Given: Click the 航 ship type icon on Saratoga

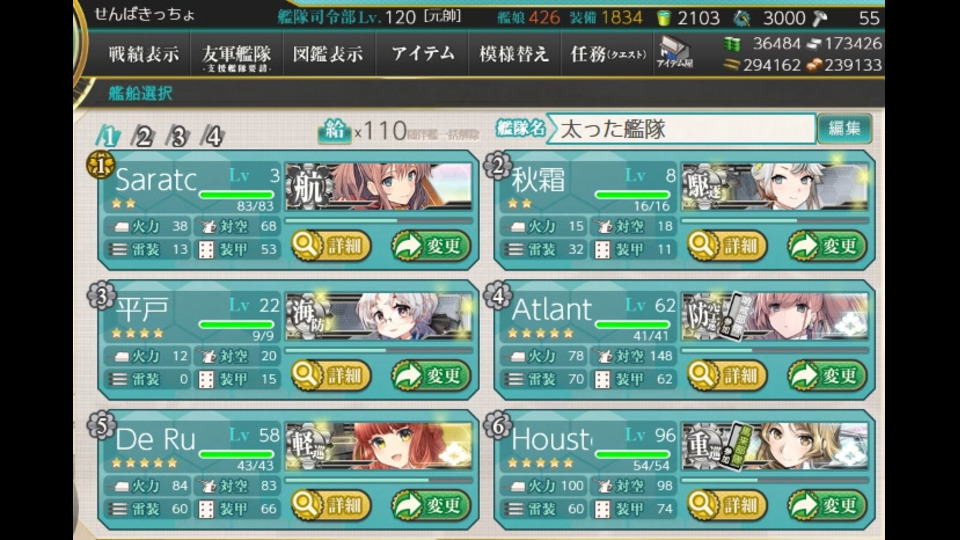Looking at the screenshot, I should (308, 186).
